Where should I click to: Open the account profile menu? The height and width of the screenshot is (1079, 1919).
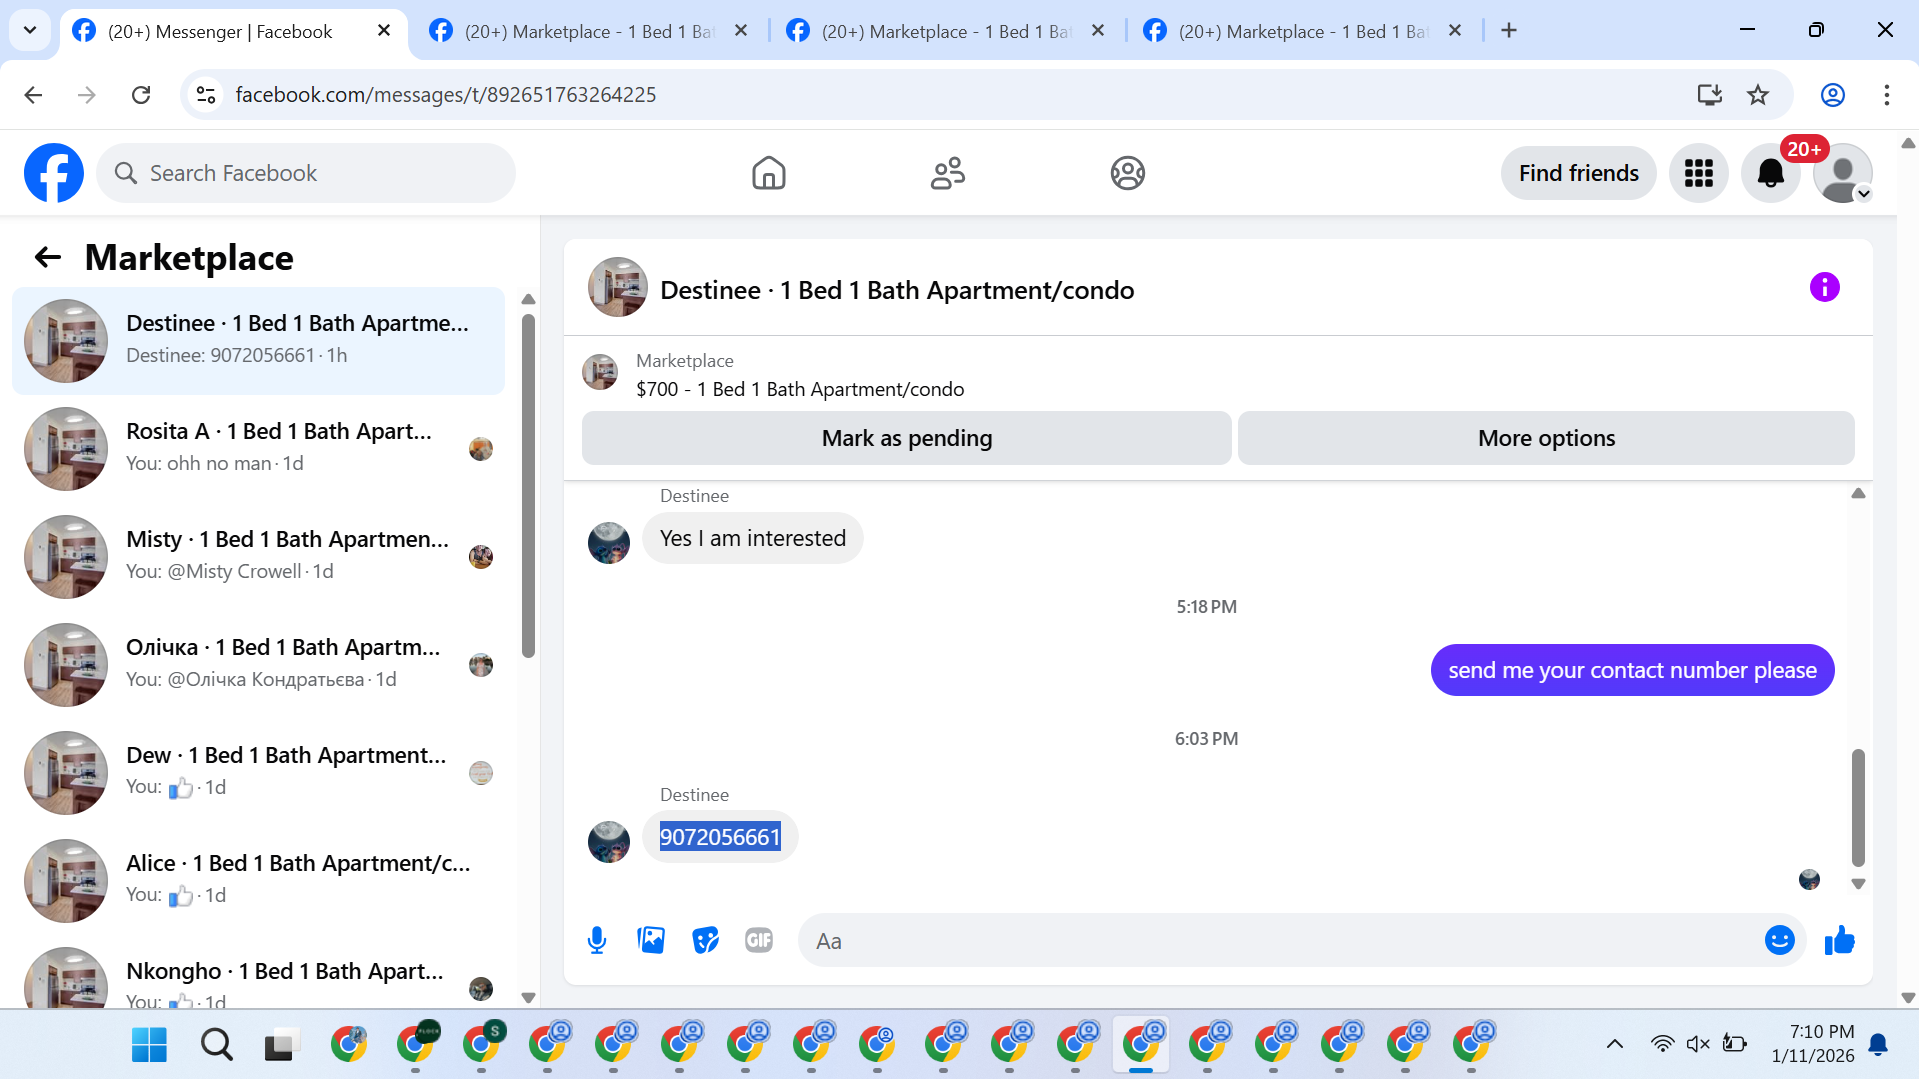[1842, 173]
